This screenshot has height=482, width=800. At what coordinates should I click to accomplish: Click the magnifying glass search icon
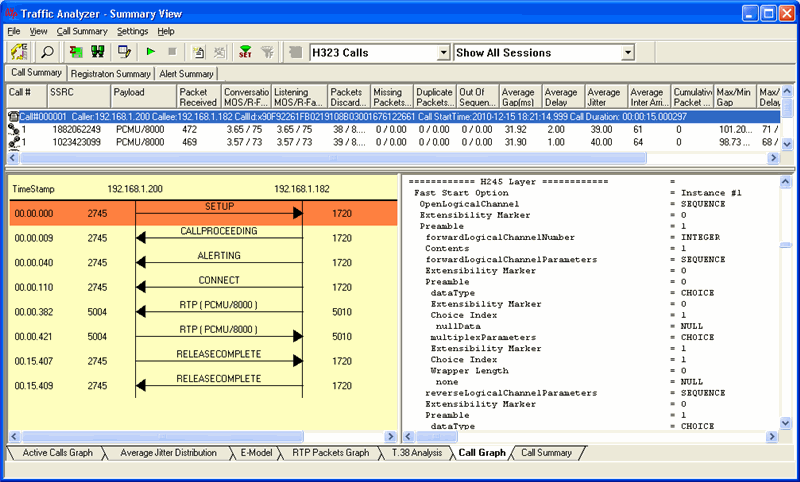pos(47,52)
